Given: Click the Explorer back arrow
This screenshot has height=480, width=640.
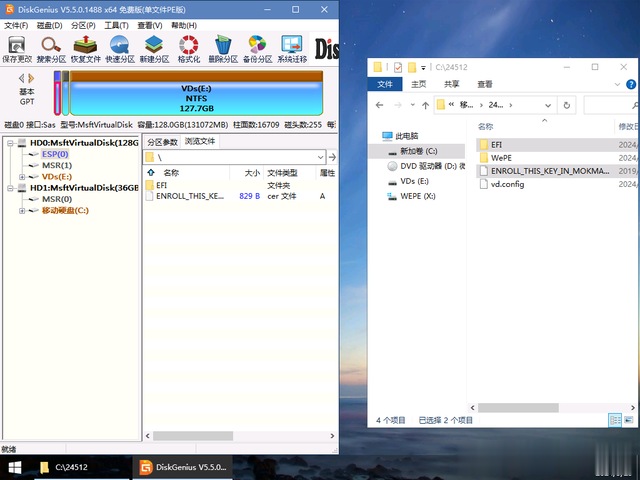Looking at the screenshot, I should click(x=380, y=105).
